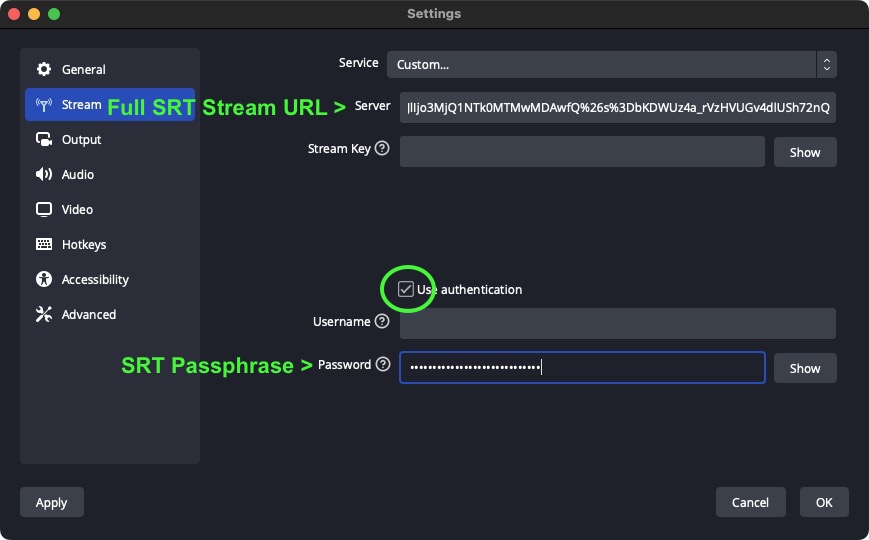Image resolution: width=869 pixels, height=540 pixels.
Task: Show the Stream Key value
Action: (804, 152)
